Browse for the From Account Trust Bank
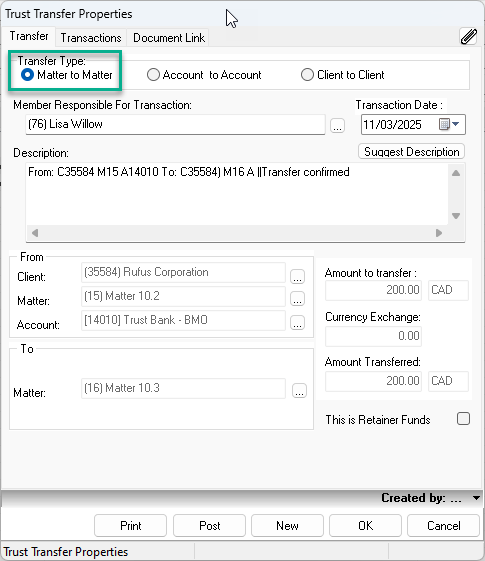This screenshot has width=485, height=561. [x=297, y=323]
